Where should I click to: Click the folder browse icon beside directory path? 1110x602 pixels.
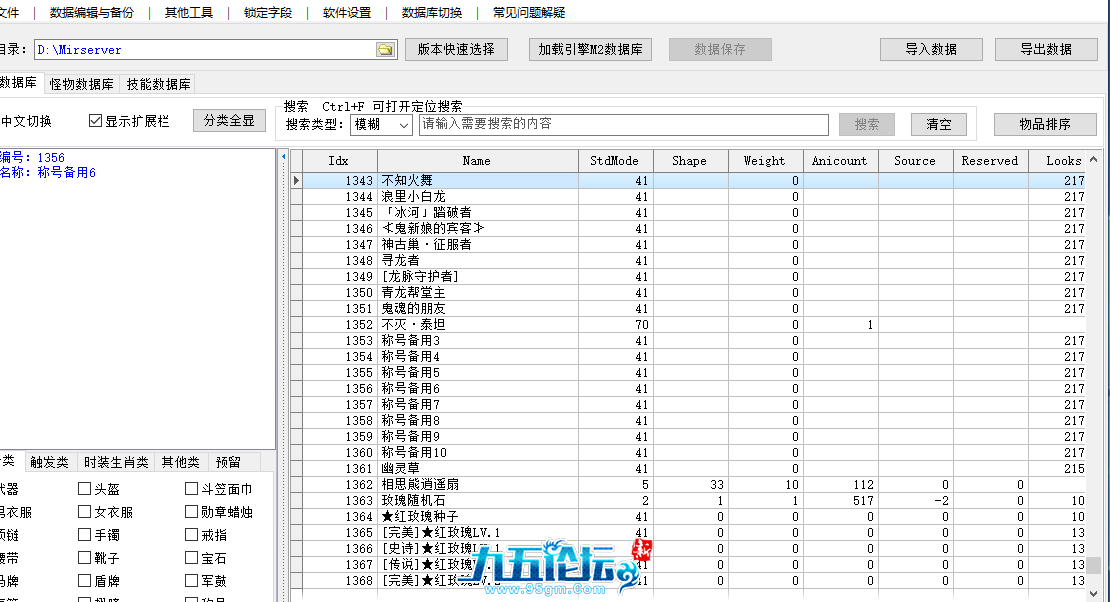pos(385,50)
